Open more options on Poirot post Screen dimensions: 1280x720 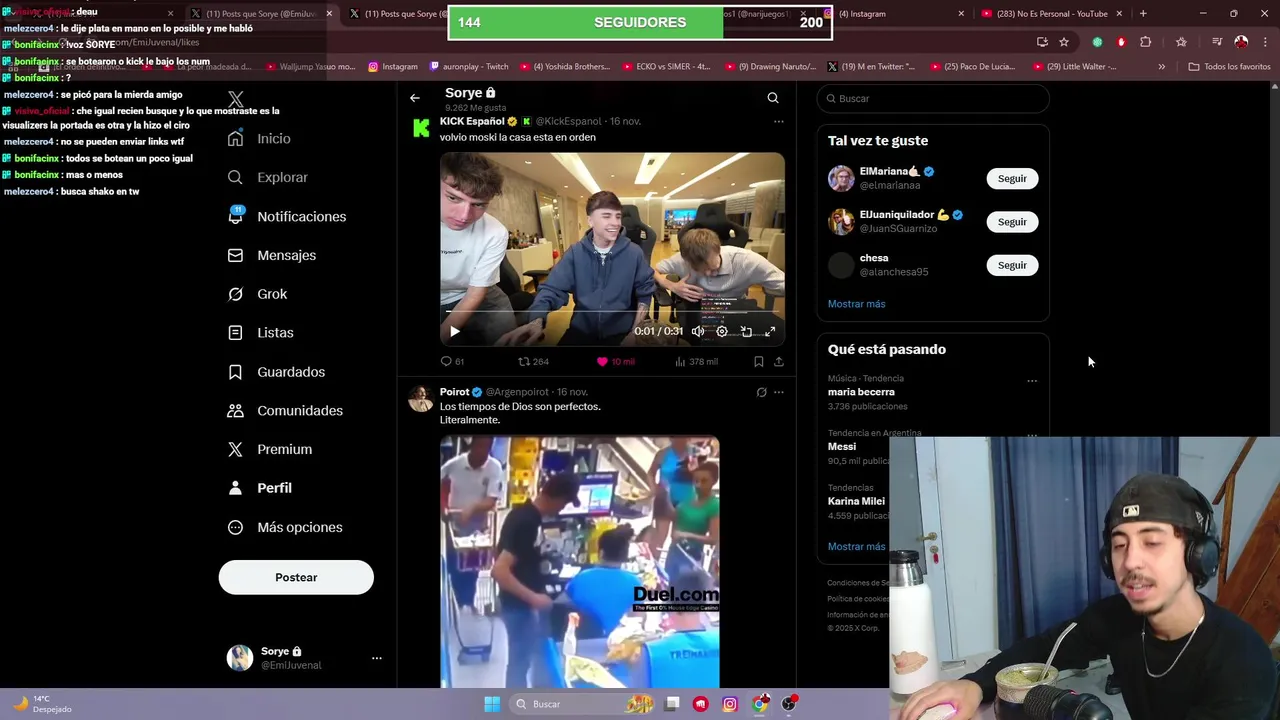[x=778, y=392]
